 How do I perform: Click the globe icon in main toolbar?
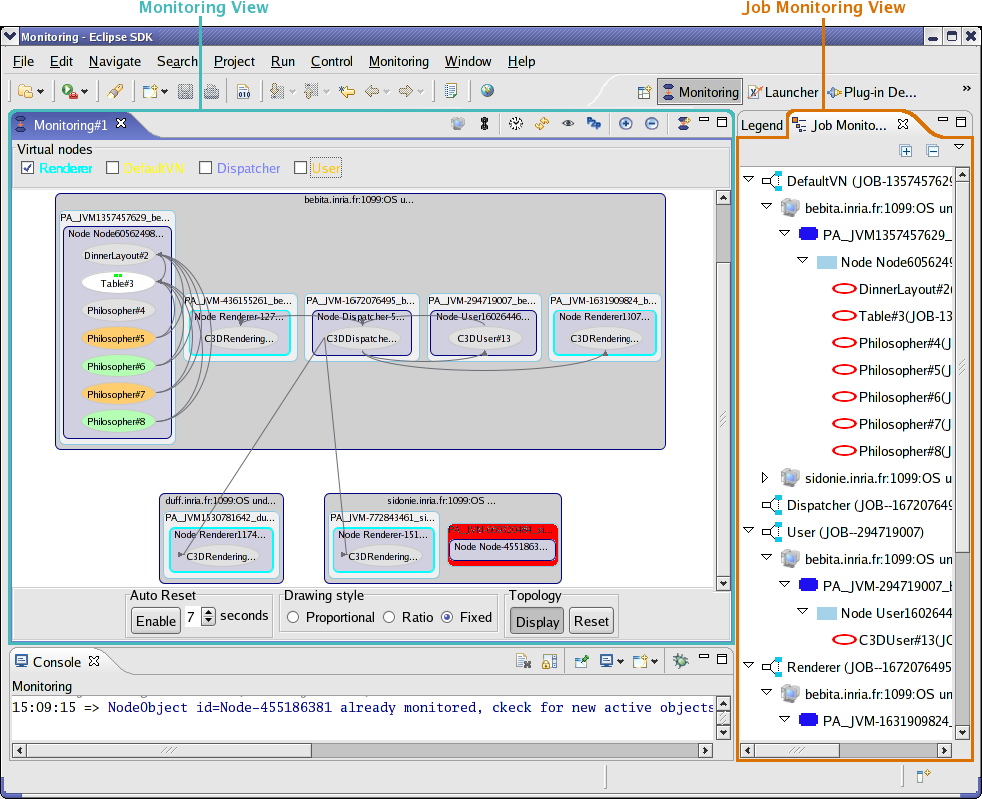coord(487,91)
